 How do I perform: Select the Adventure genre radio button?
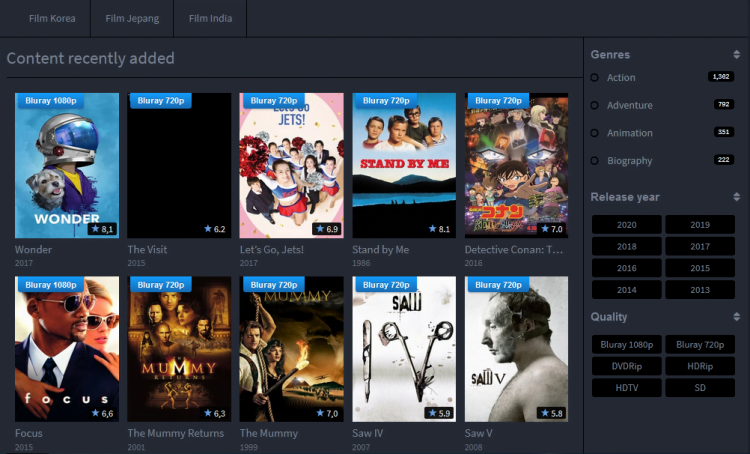coord(595,105)
